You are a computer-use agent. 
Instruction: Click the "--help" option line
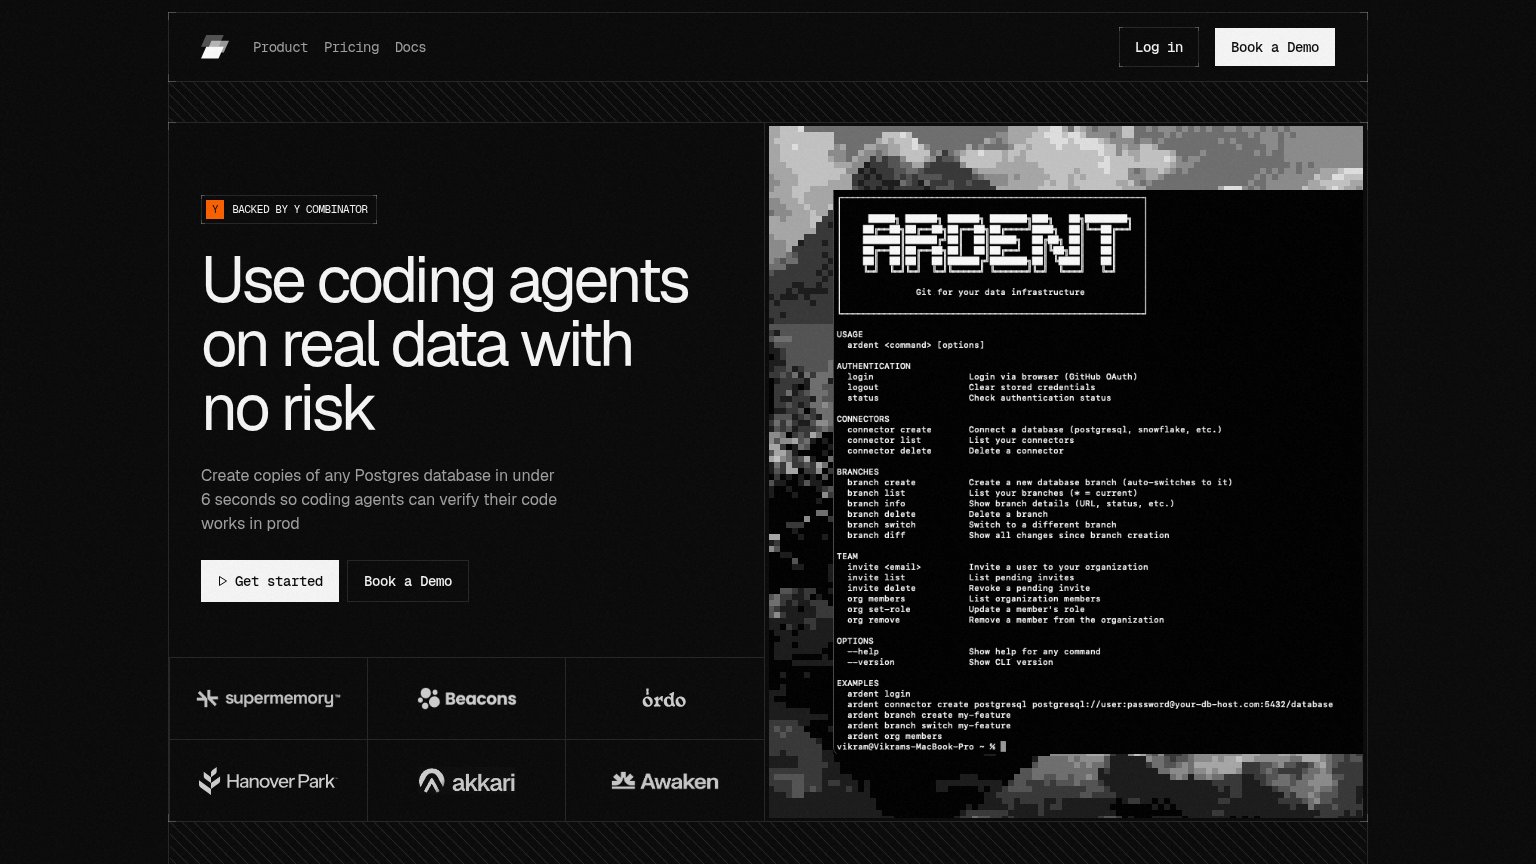coord(974,651)
